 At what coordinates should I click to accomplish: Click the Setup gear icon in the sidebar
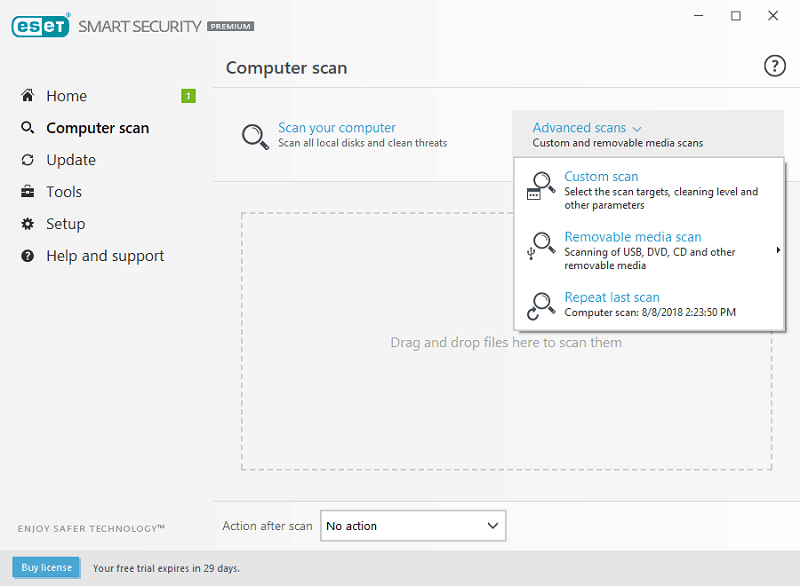(28, 224)
